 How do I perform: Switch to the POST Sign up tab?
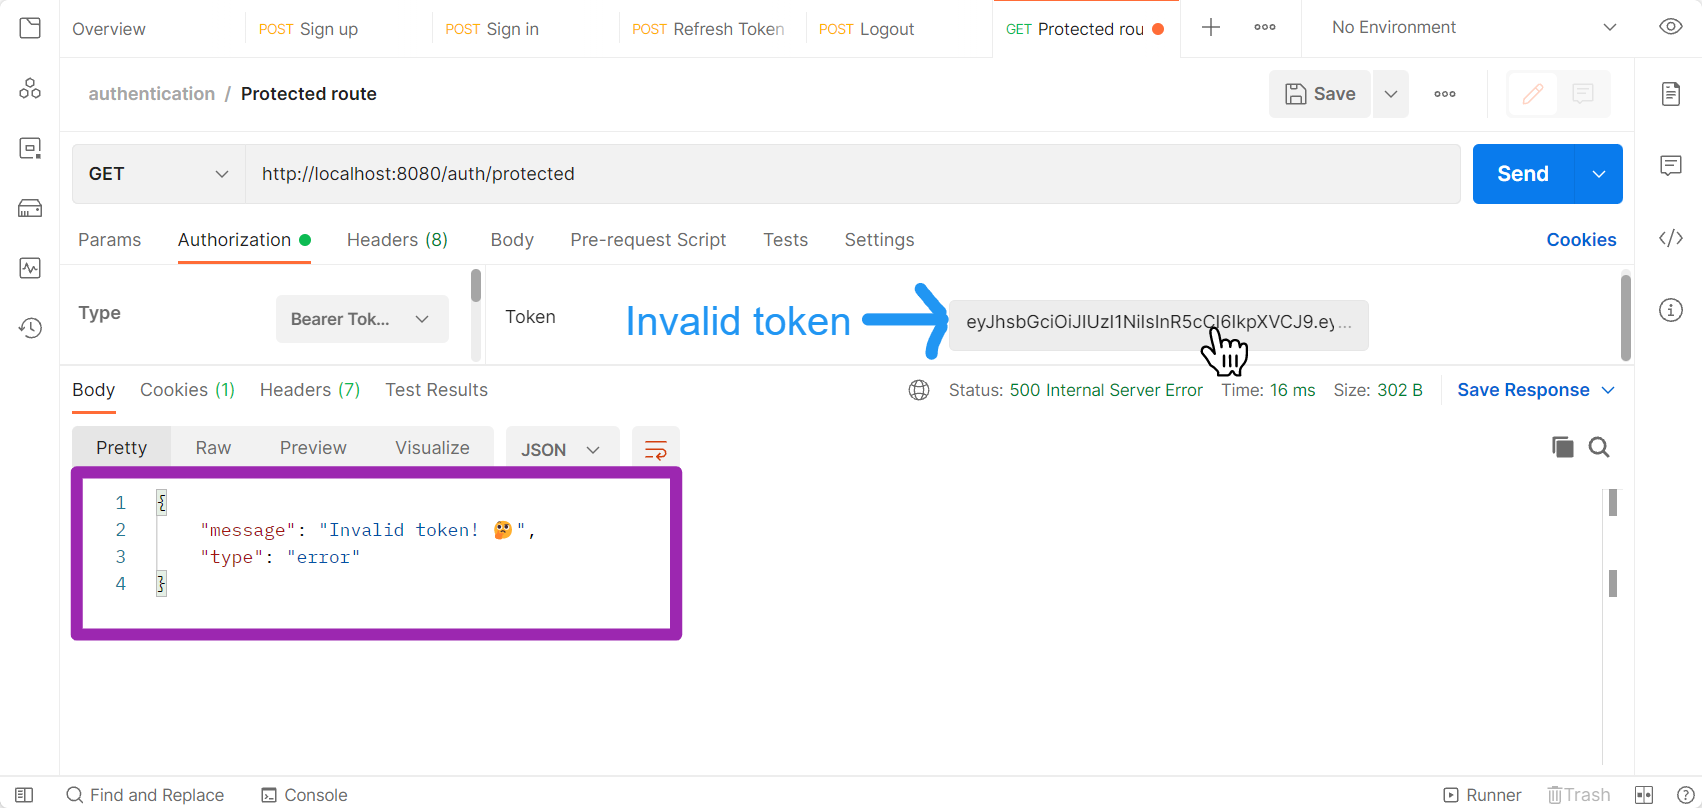coord(308,29)
